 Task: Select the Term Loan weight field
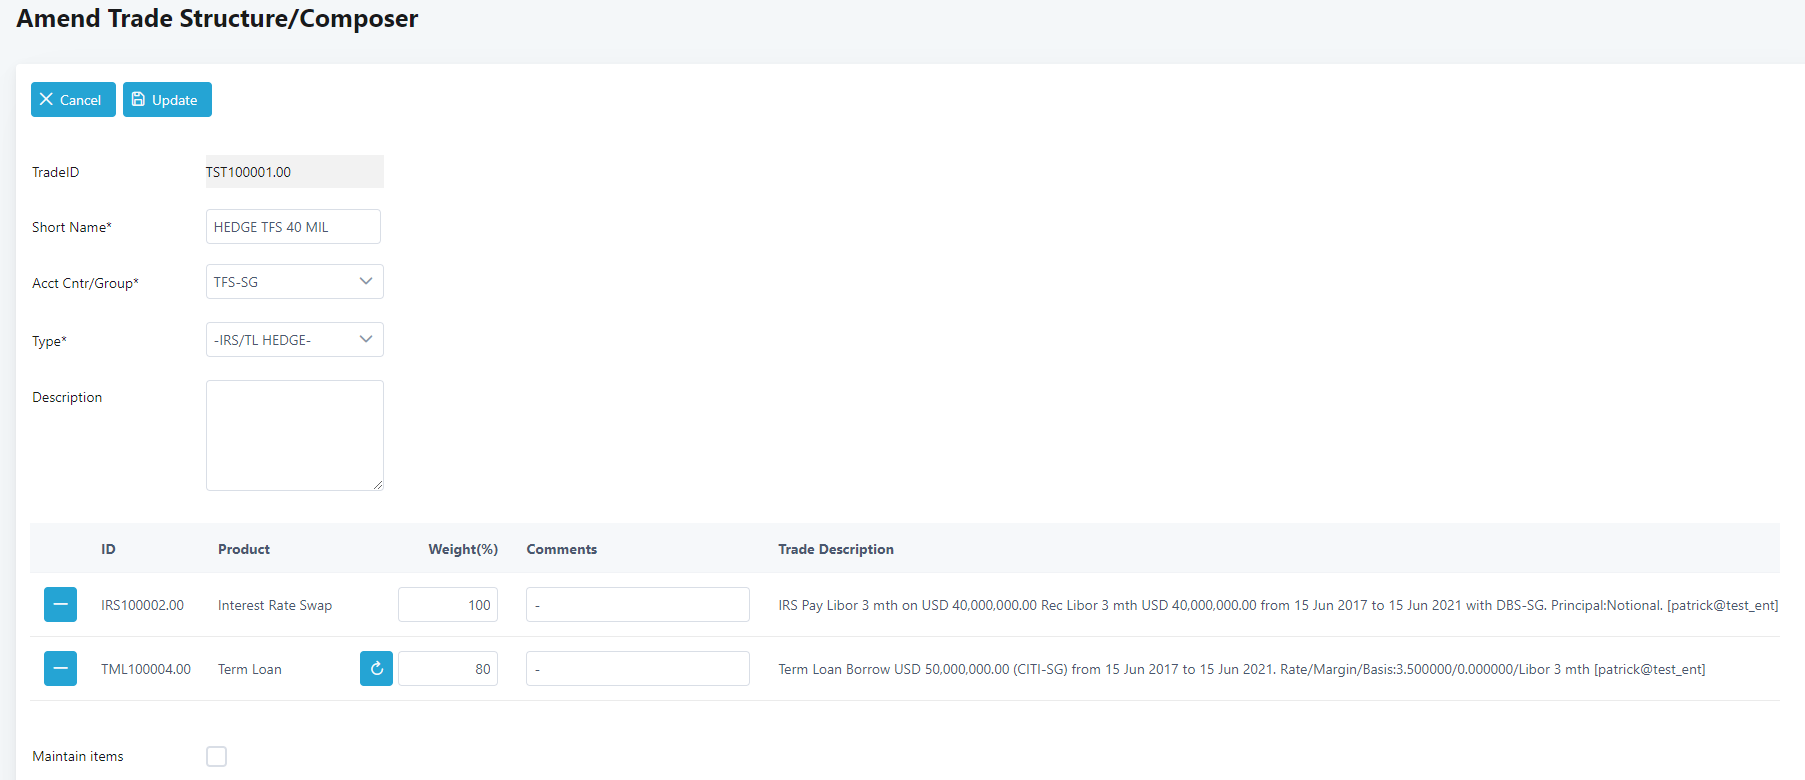[448, 669]
